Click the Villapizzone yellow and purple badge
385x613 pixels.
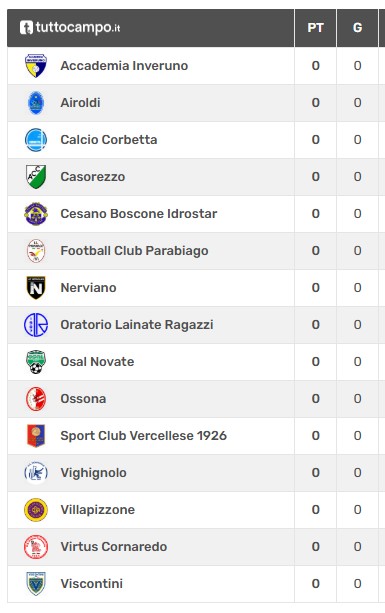[x=36, y=510]
